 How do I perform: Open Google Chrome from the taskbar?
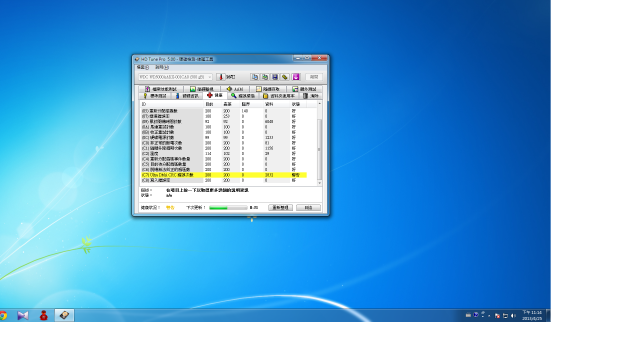[x=3, y=315]
